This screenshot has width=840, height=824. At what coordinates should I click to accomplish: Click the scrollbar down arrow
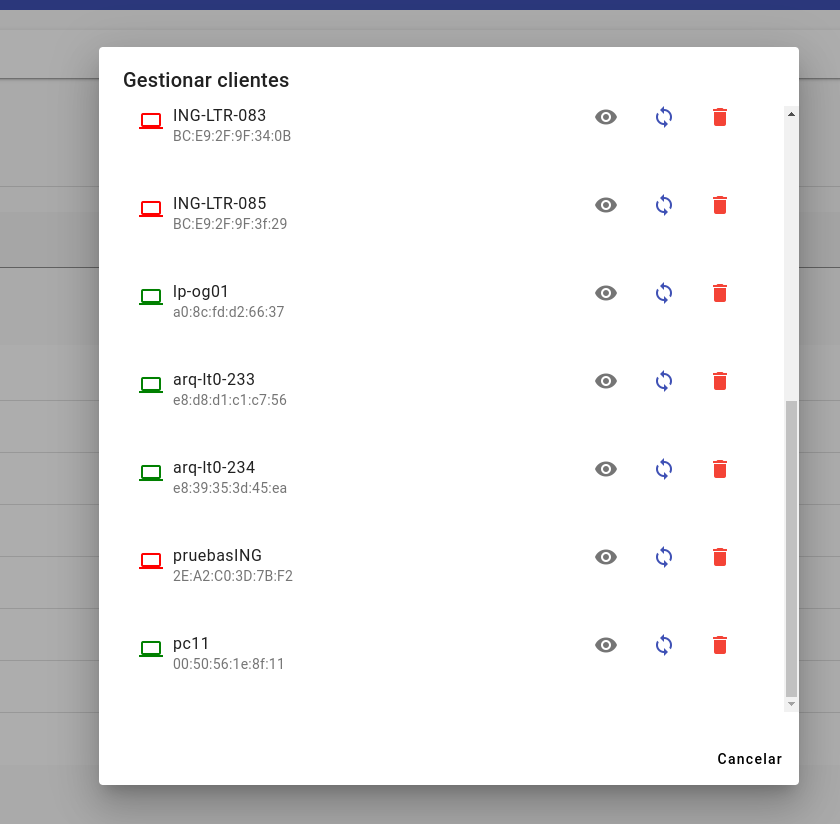791,704
